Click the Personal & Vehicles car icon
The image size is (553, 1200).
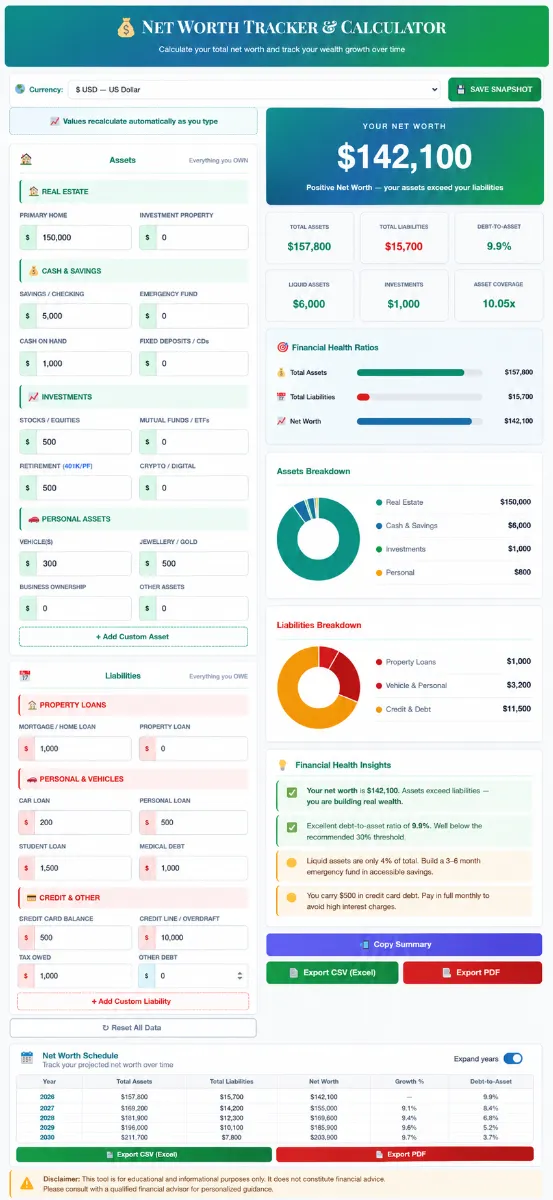32,779
